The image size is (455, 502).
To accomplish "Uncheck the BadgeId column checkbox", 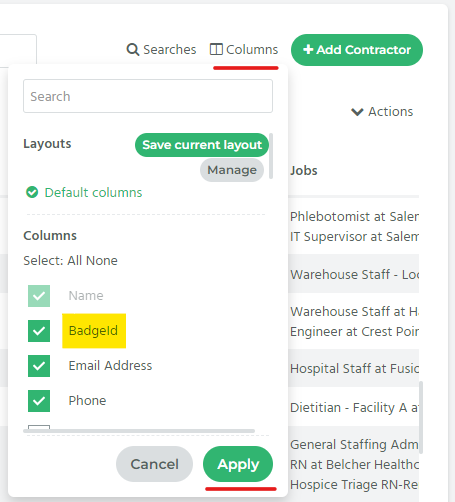I will [x=39, y=331].
